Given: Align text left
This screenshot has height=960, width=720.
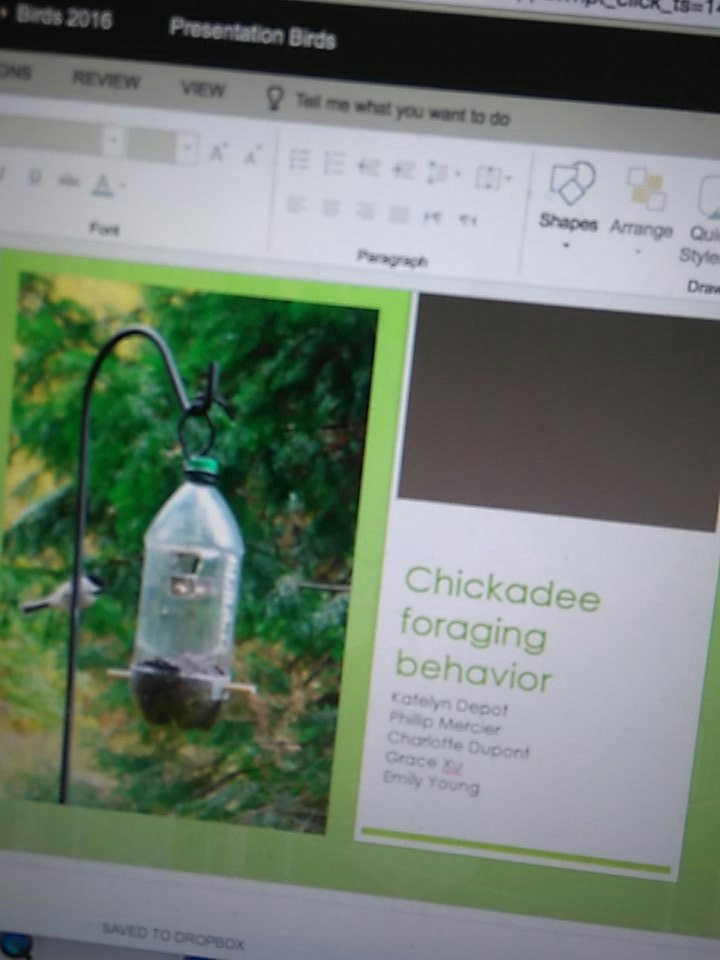Looking at the screenshot, I should [x=296, y=204].
